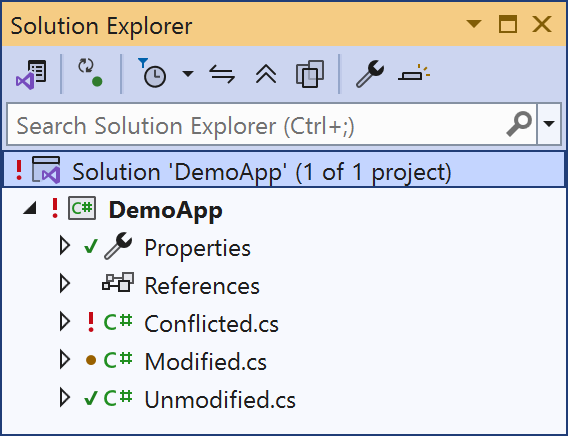568x436 pixels.
Task: Select the DemoApp project name
Action: tap(166, 210)
